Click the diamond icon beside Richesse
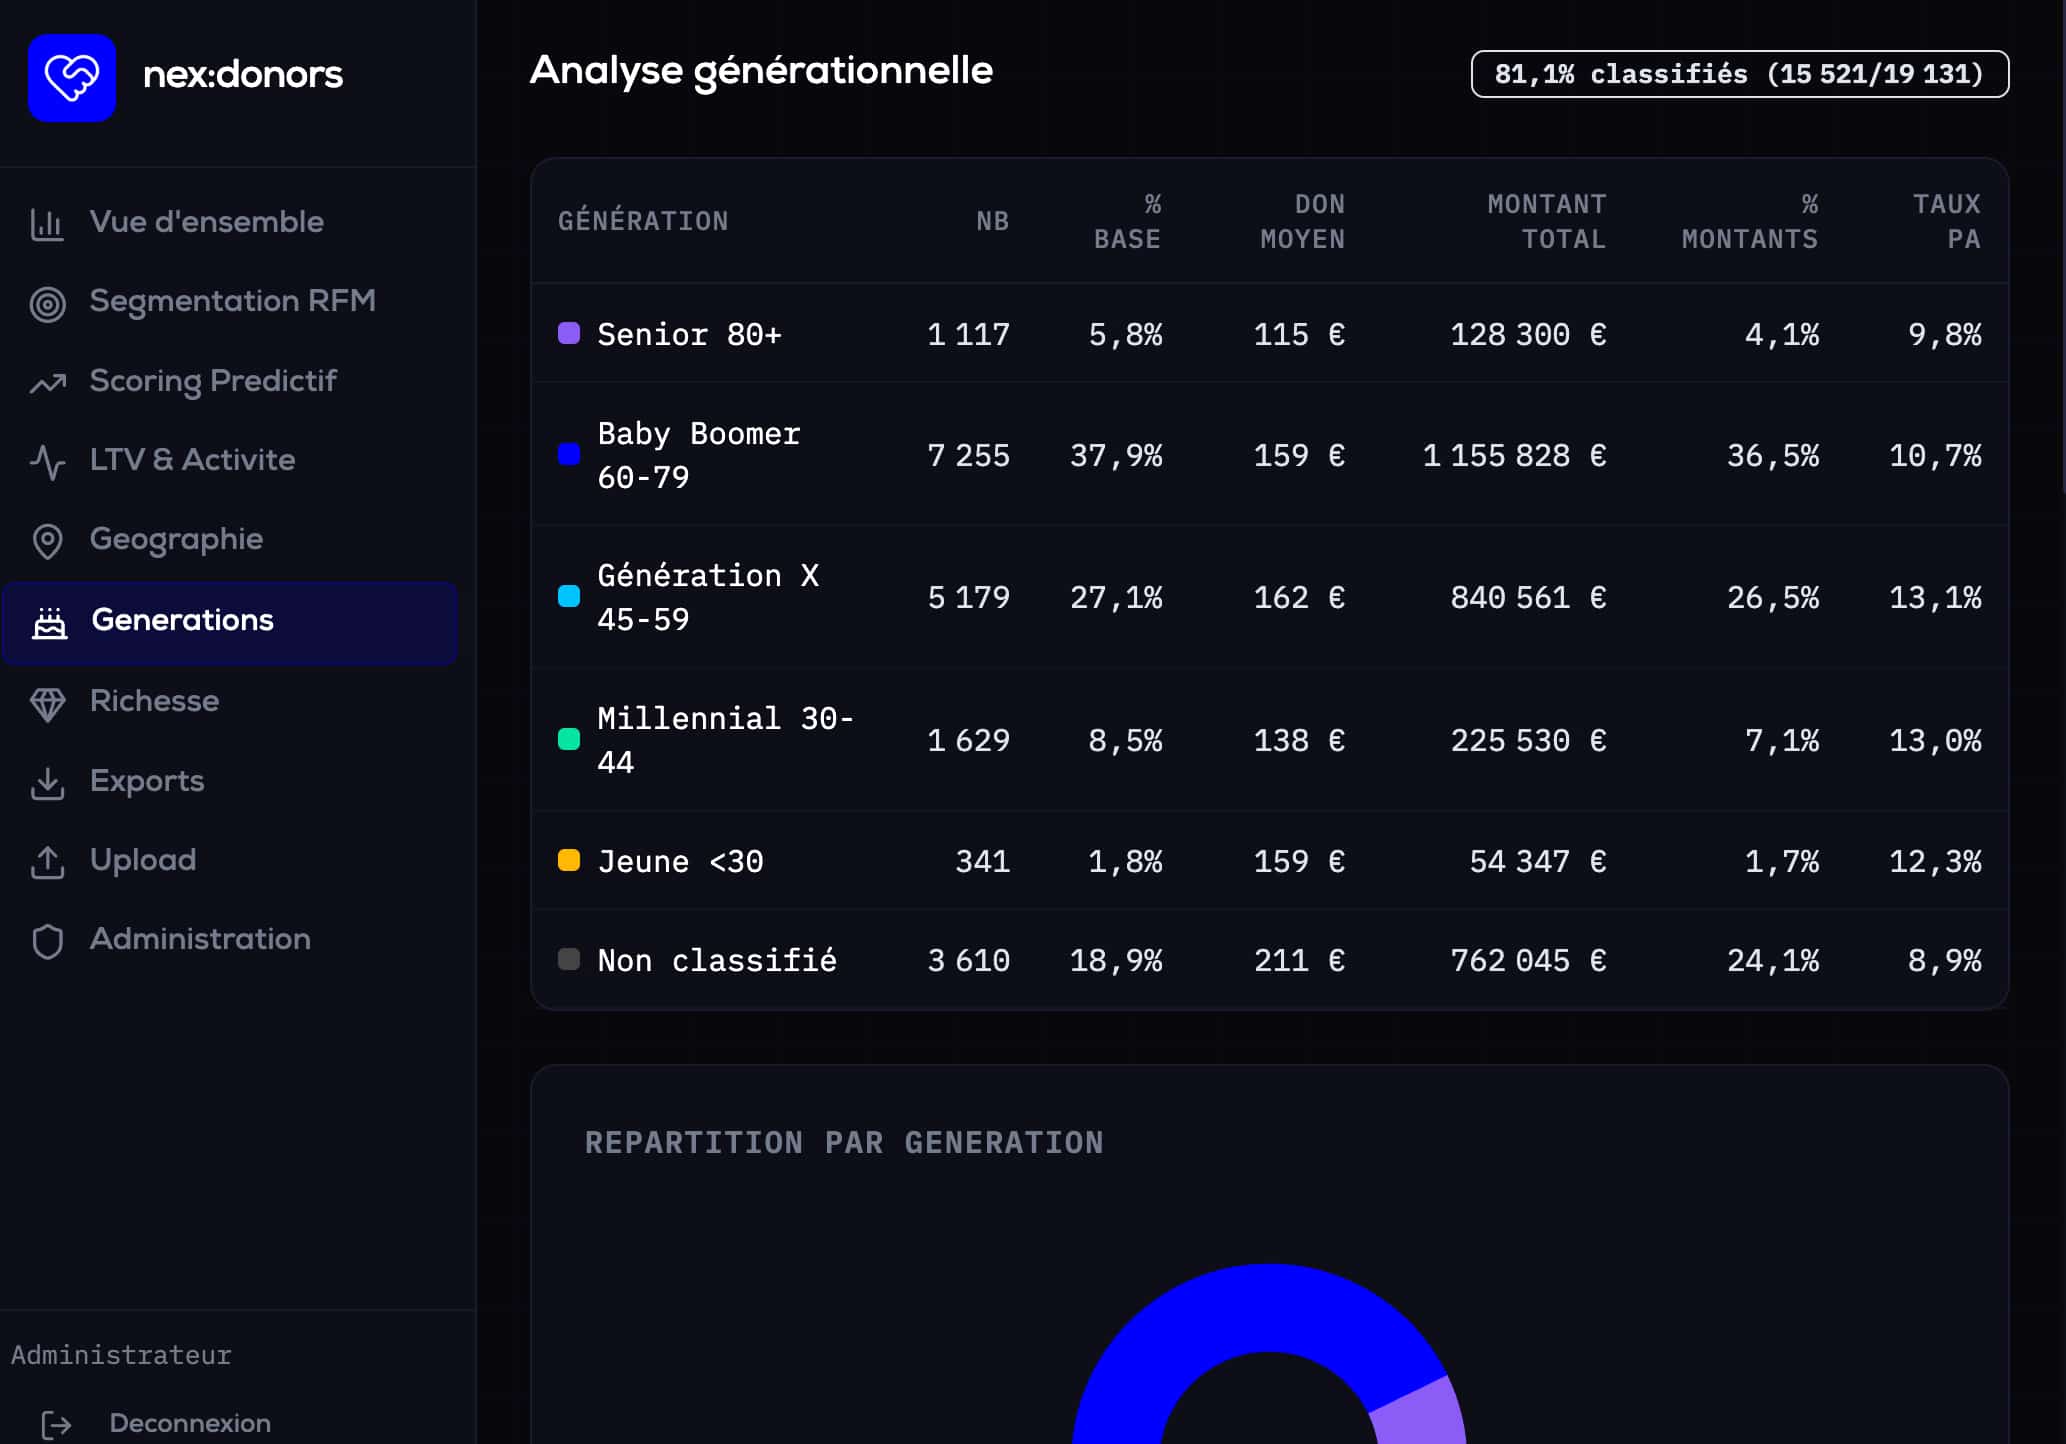 pyautogui.click(x=47, y=703)
